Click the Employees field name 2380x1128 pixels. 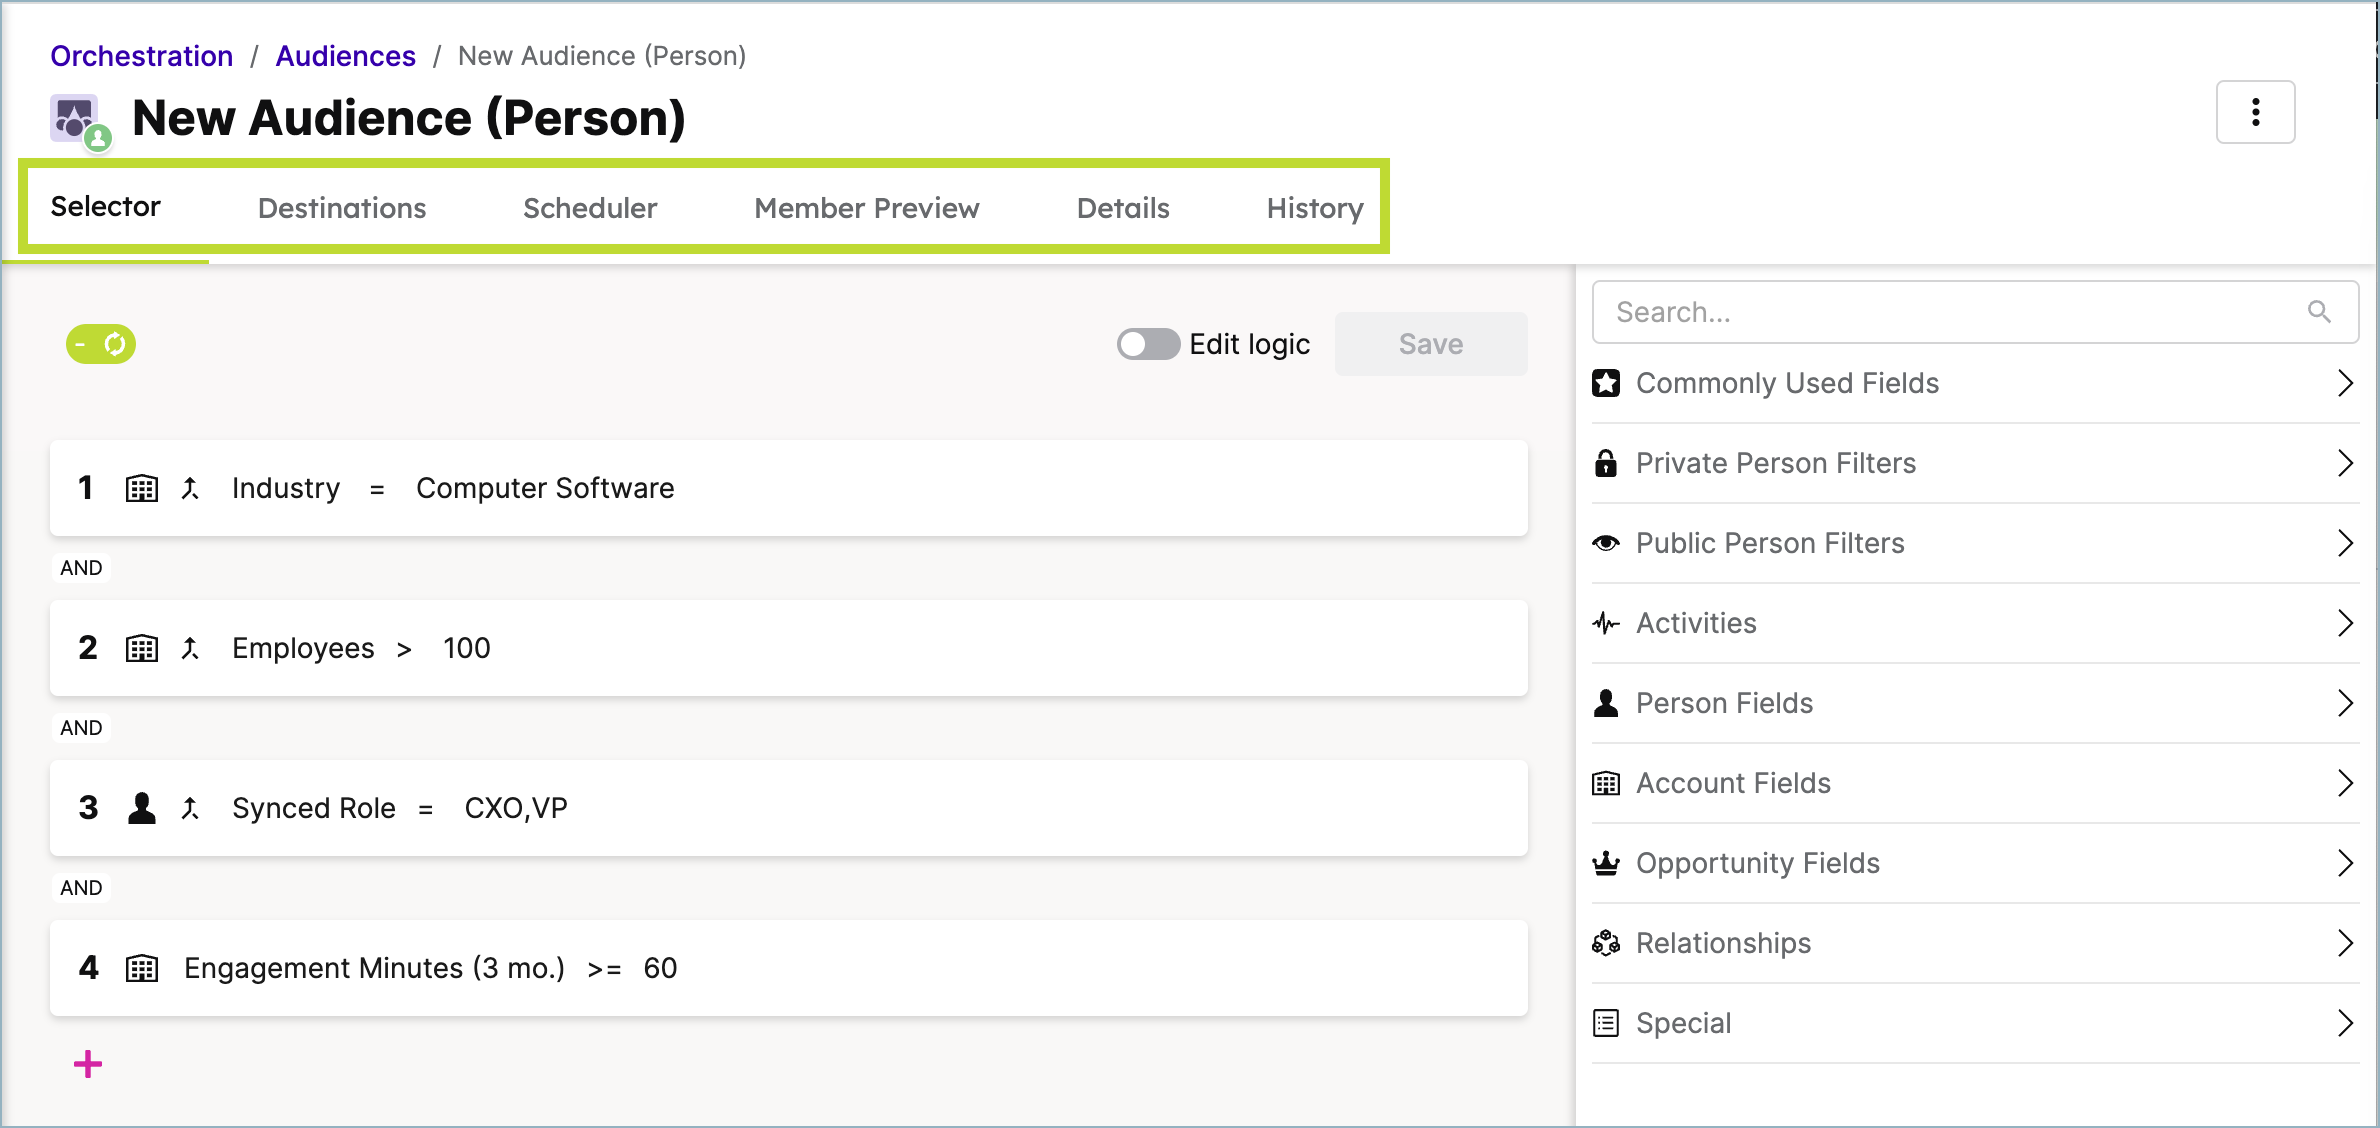click(x=303, y=648)
